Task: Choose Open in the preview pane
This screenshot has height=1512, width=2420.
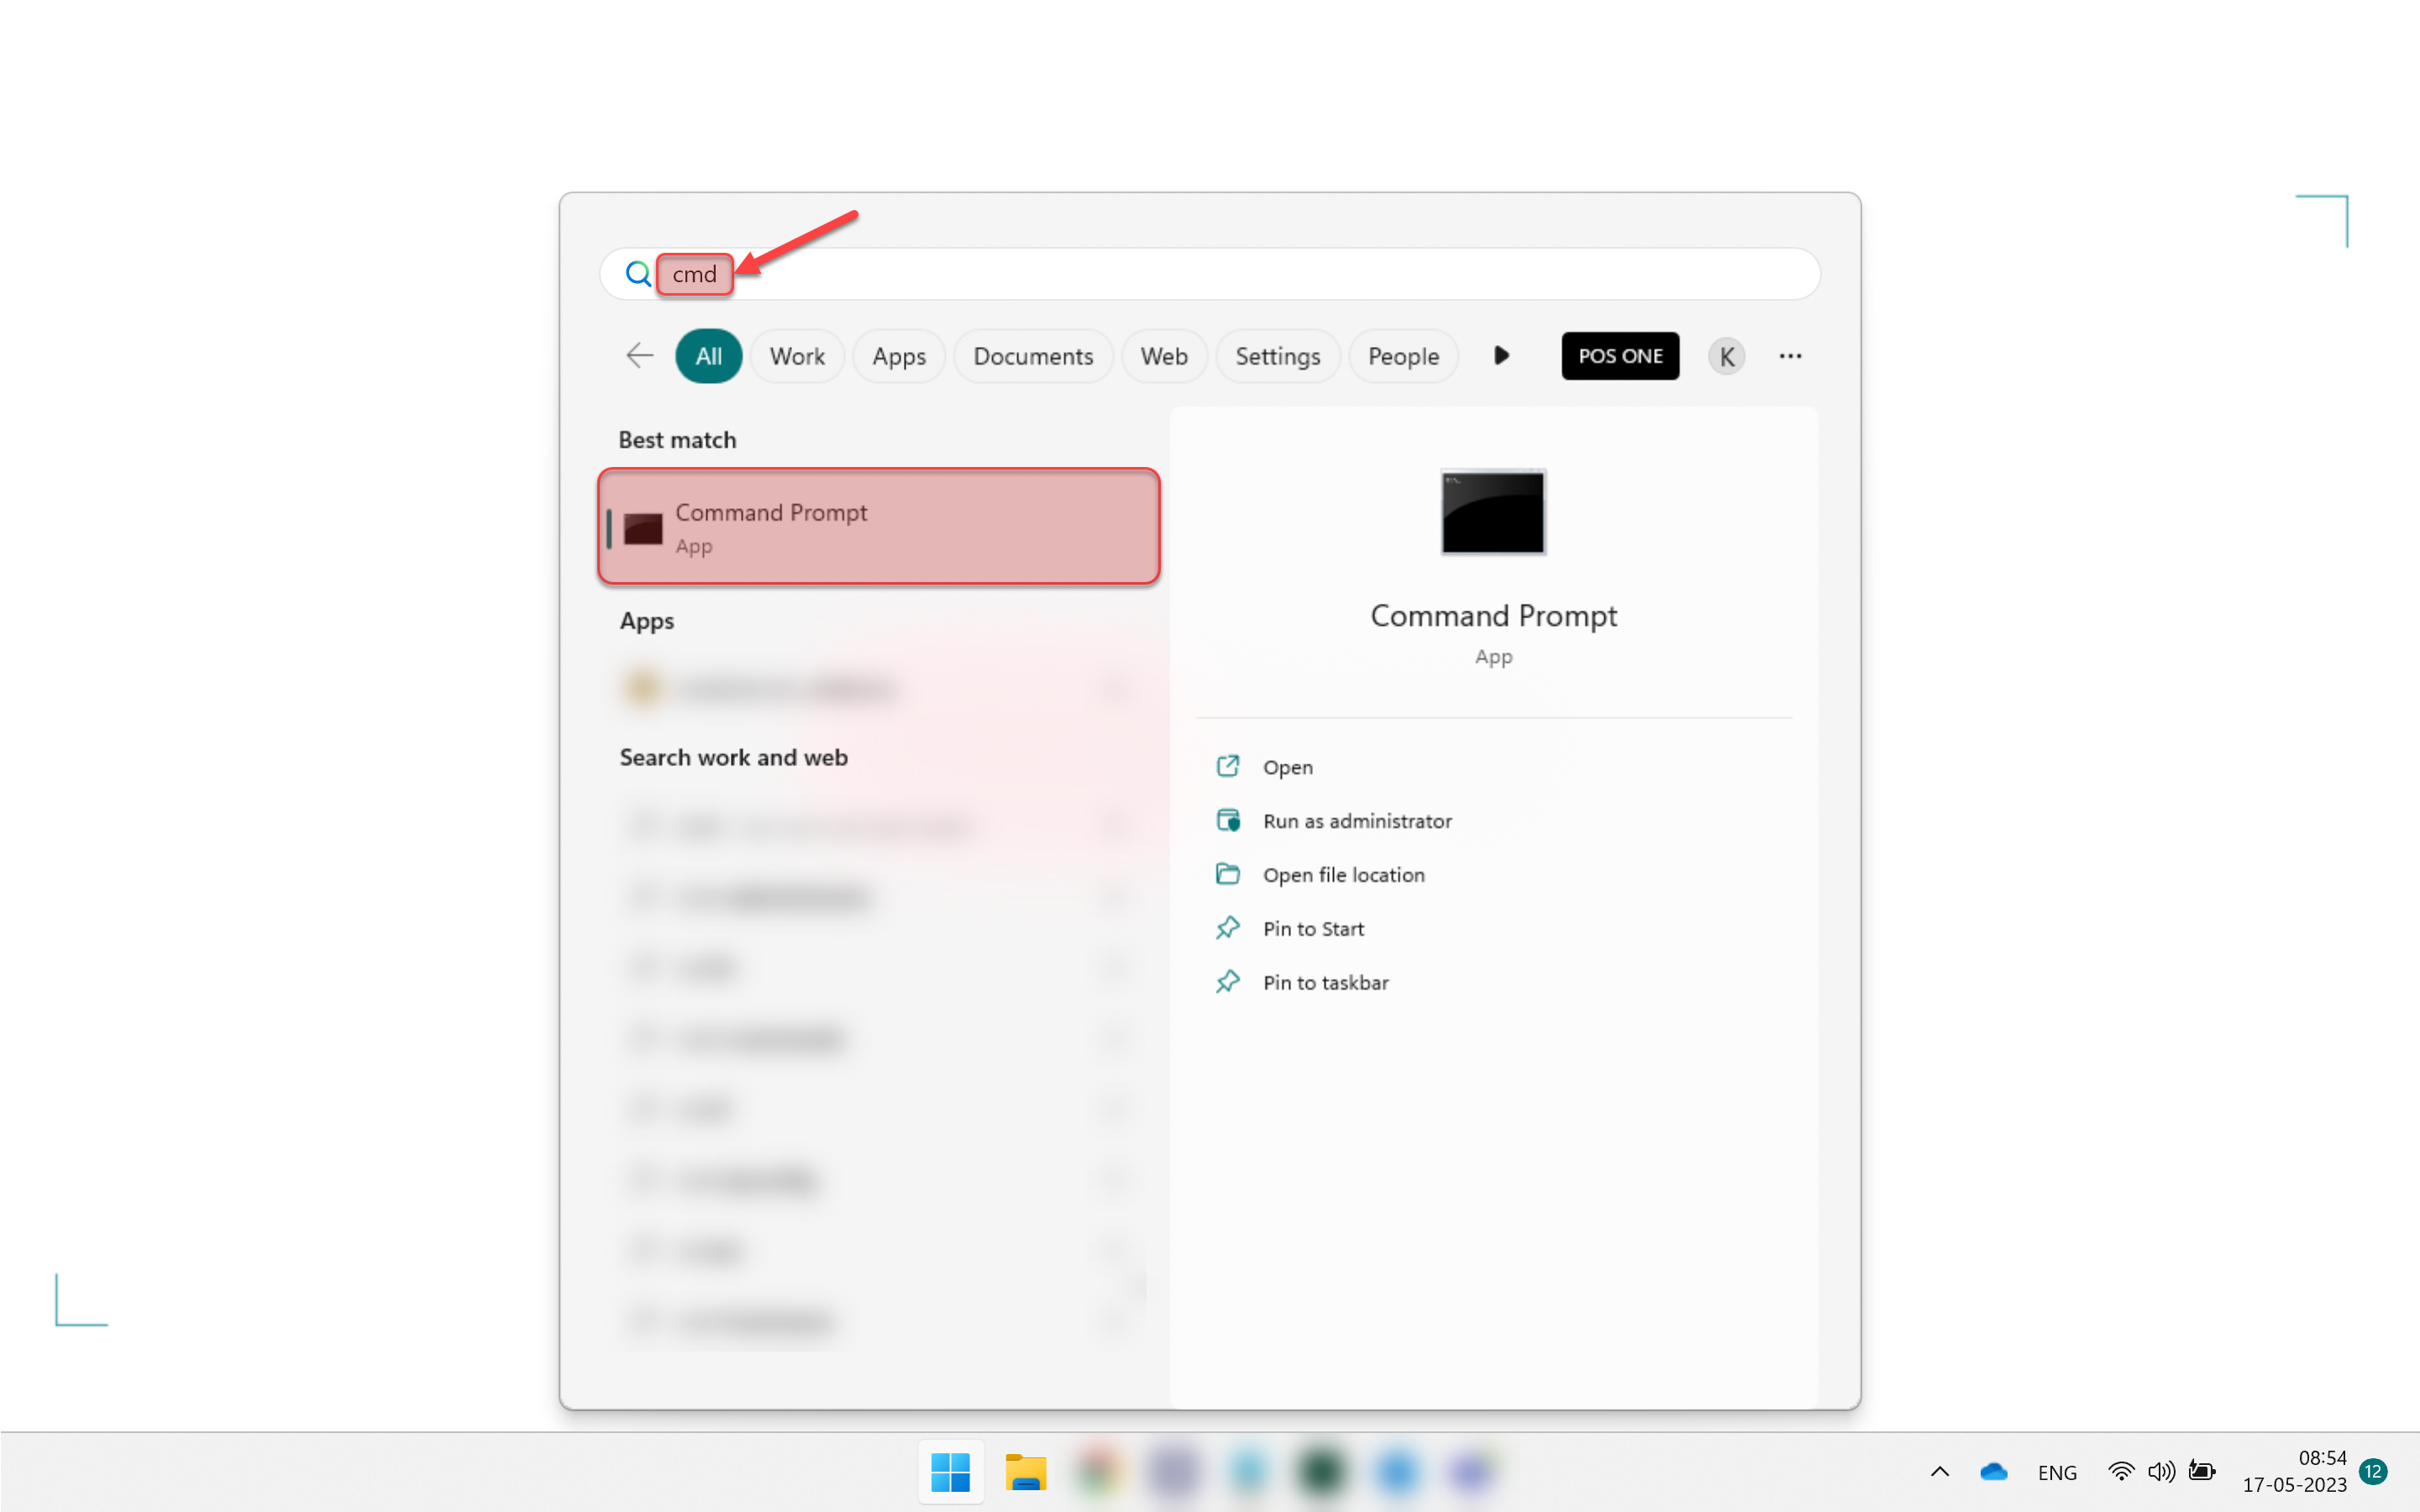Action: click(x=1287, y=767)
